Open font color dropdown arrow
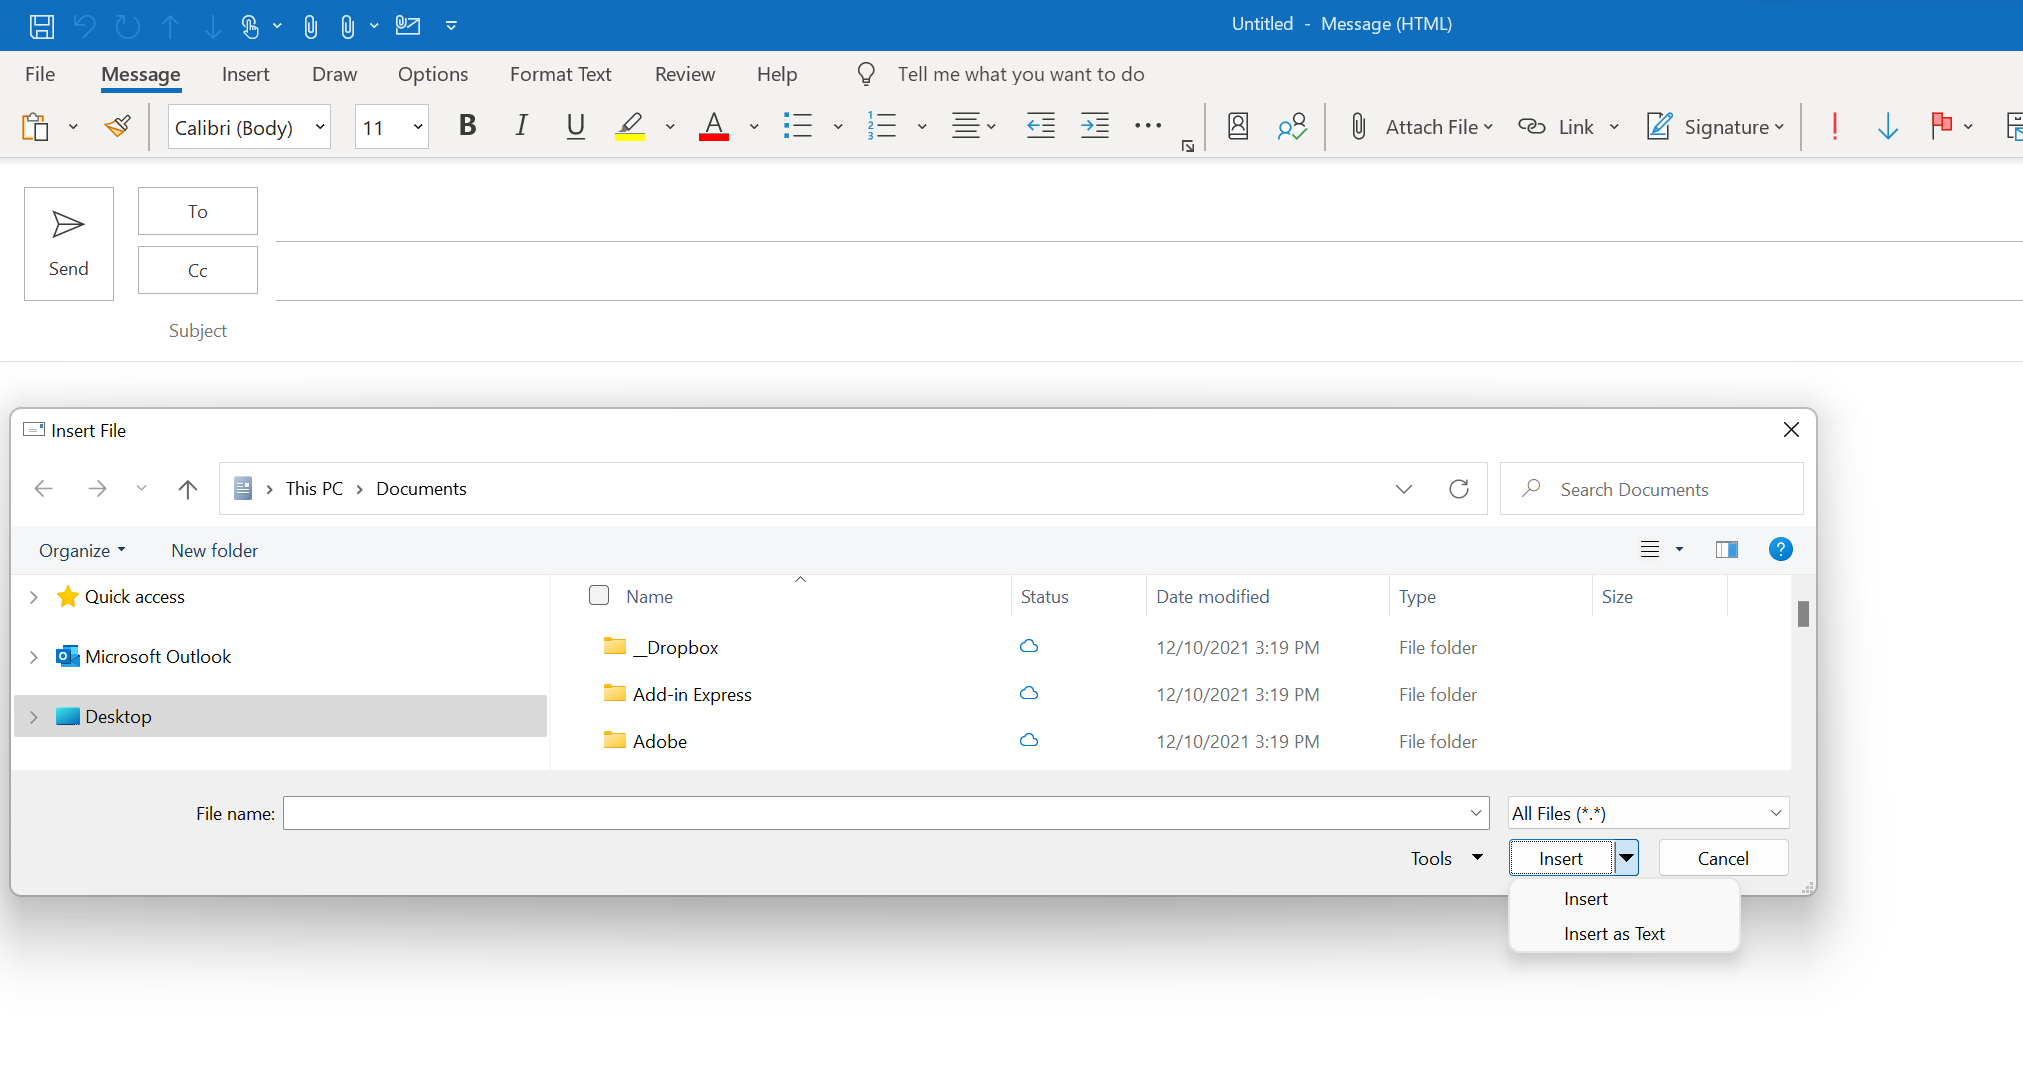This screenshot has width=2023, height=1071. point(754,127)
